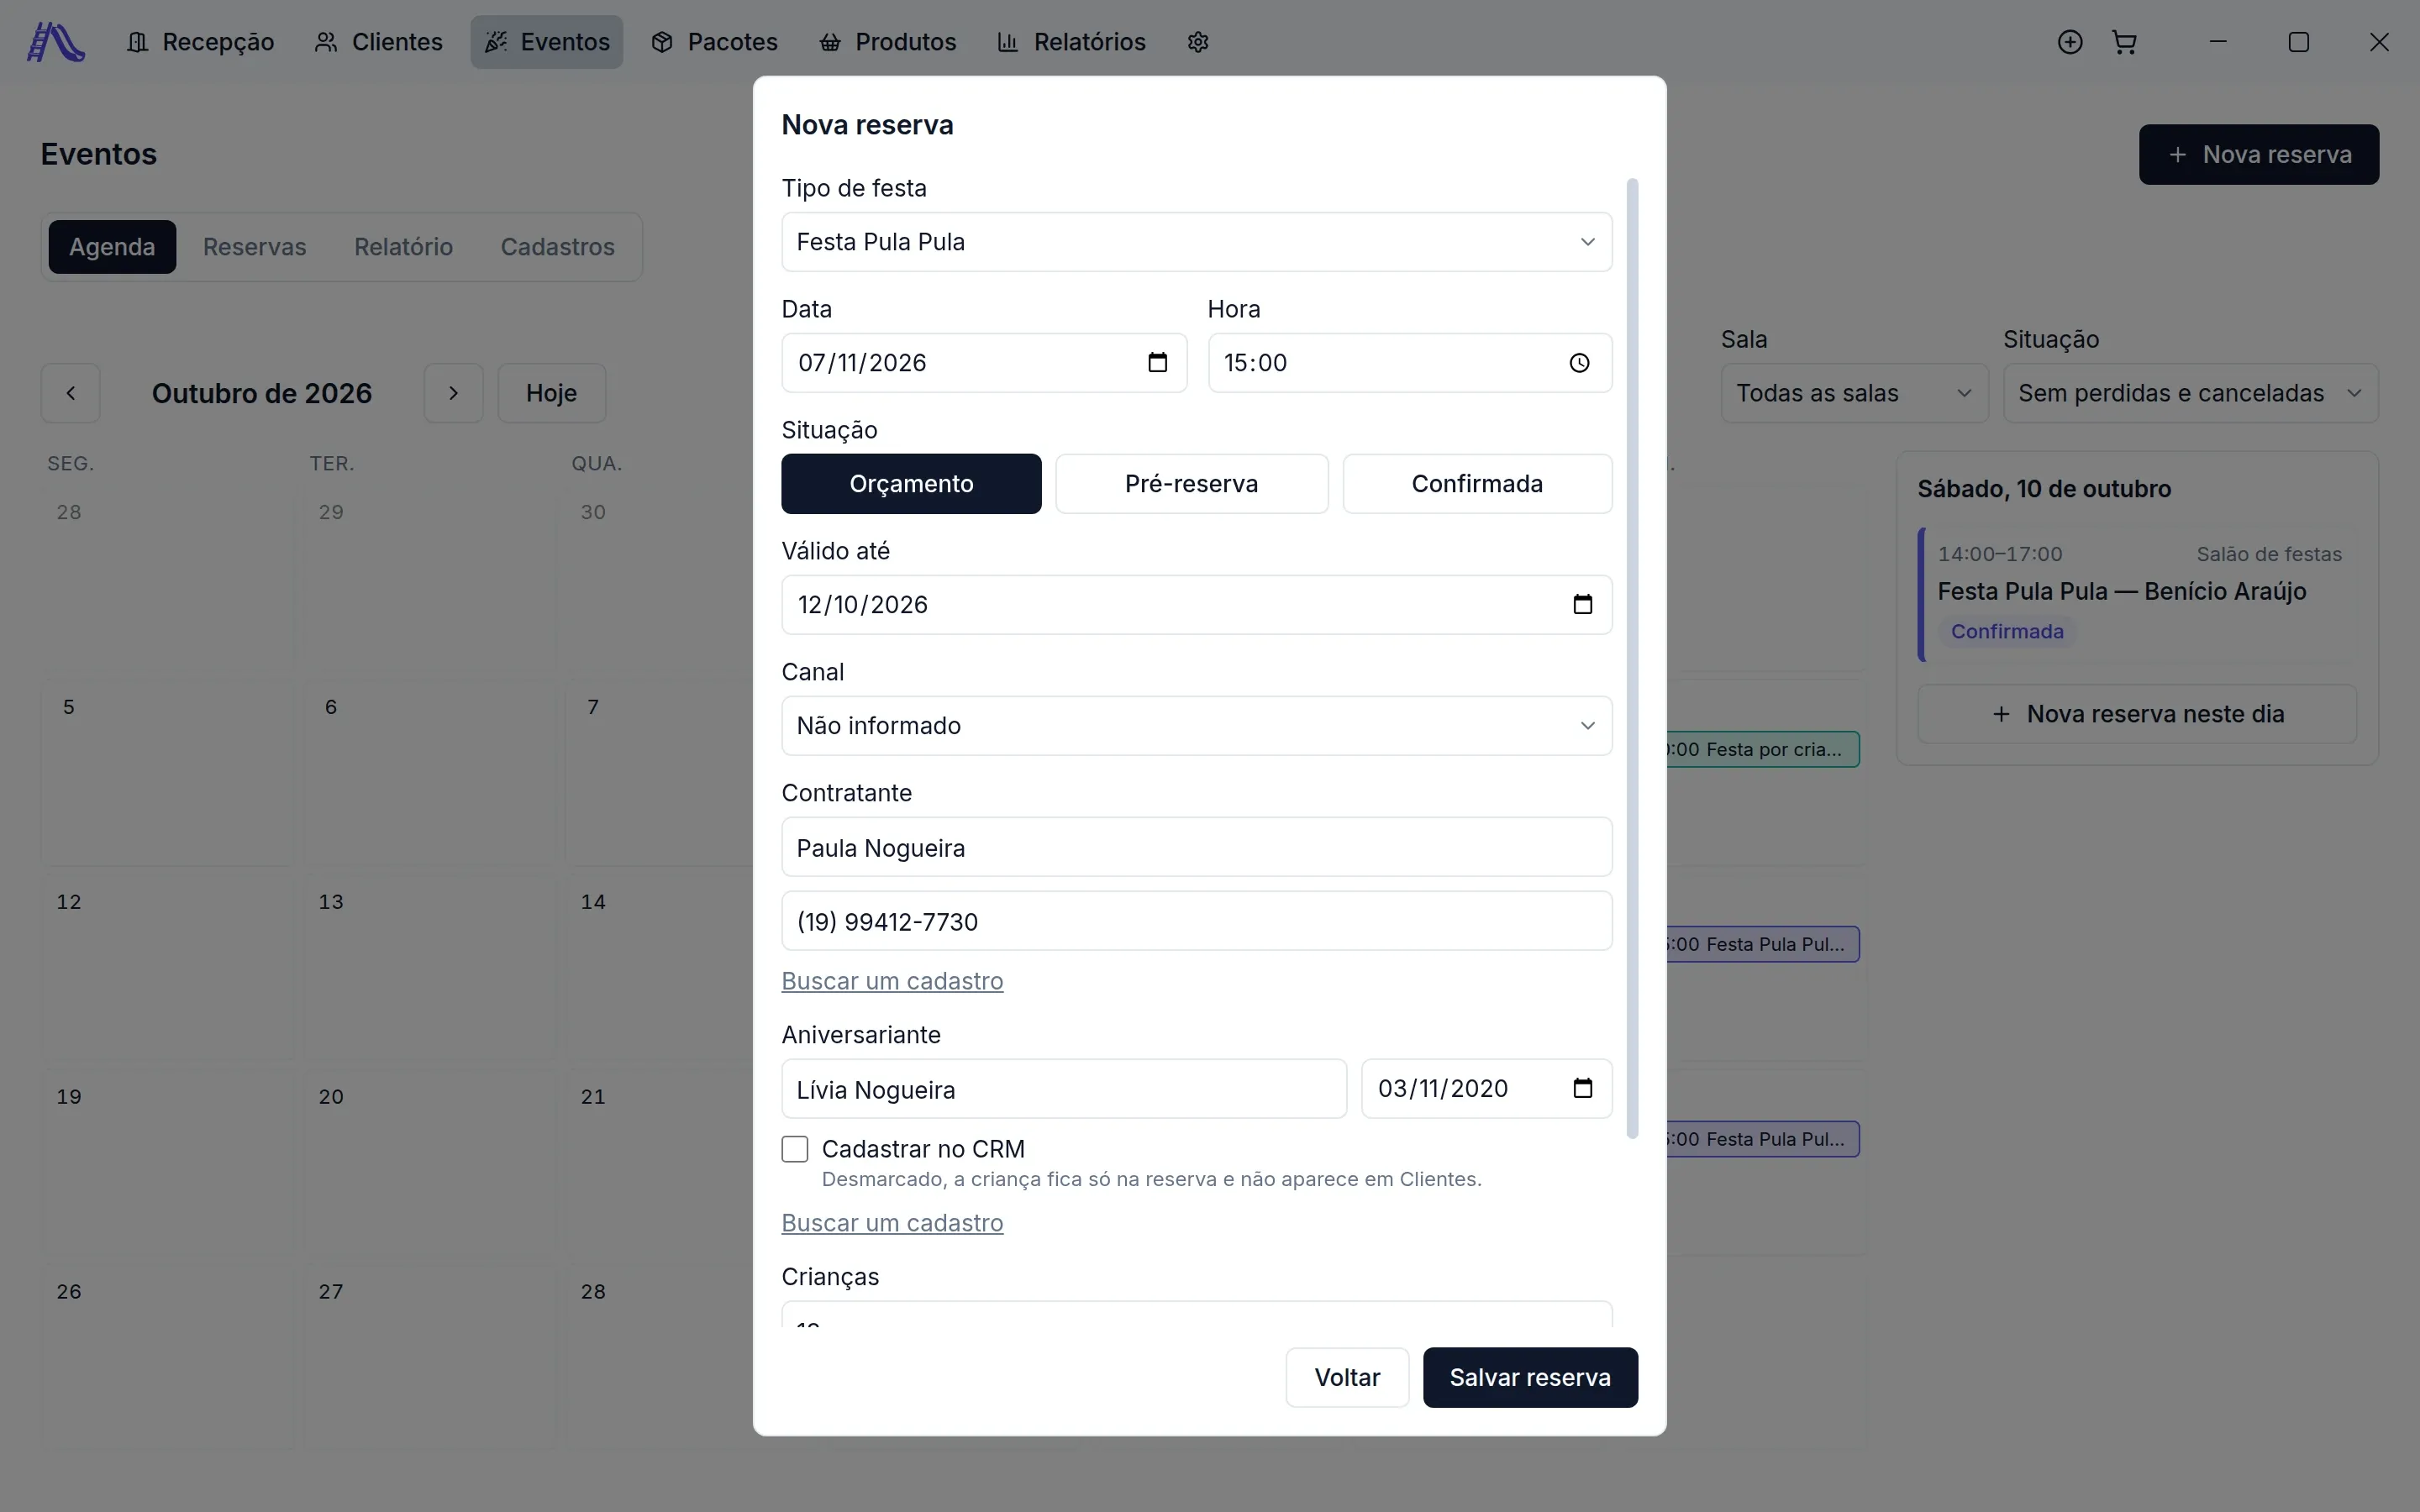Select Pré-reserva situation option
The height and width of the screenshot is (1512, 2420).
(1192, 484)
